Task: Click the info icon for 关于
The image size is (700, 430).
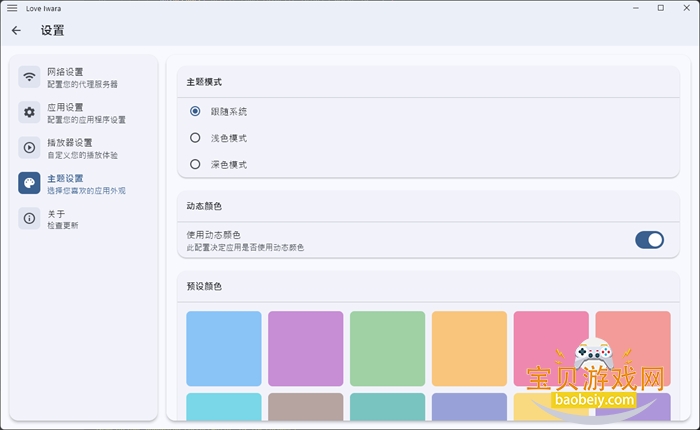Action: (x=30, y=219)
